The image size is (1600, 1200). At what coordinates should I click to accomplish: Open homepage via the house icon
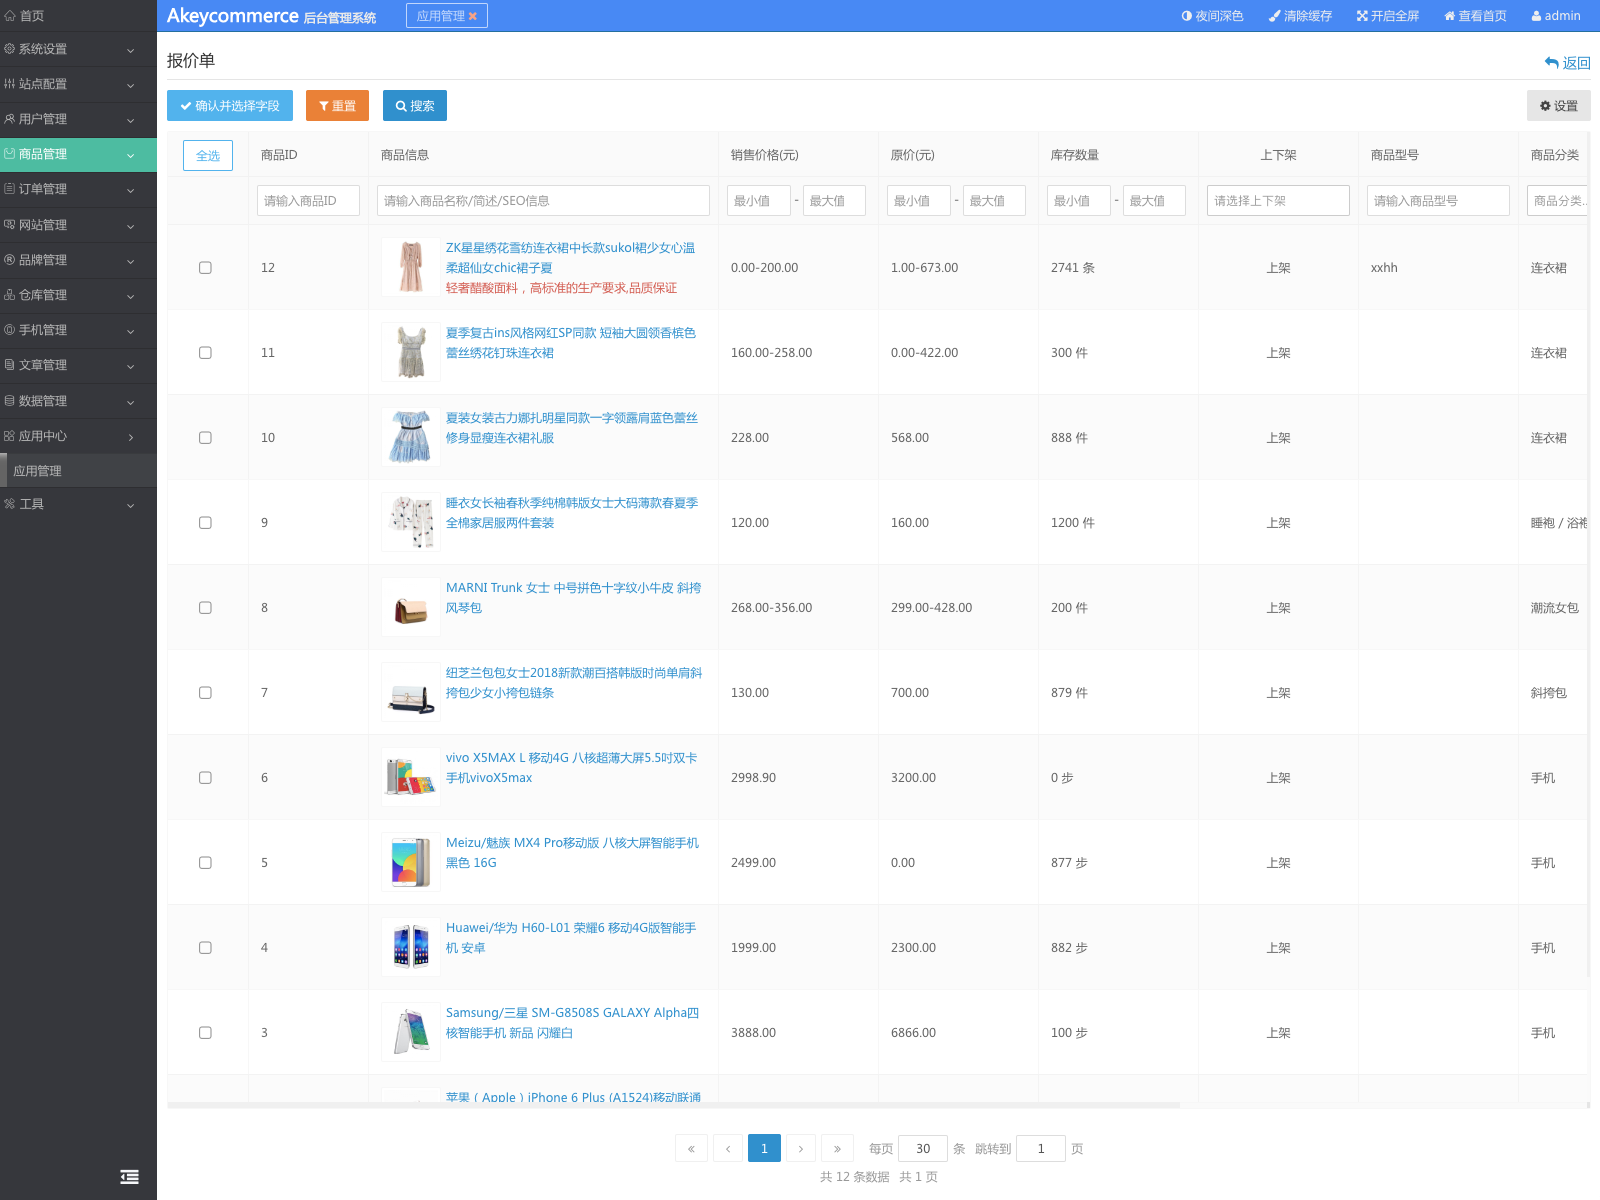tap(1449, 16)
